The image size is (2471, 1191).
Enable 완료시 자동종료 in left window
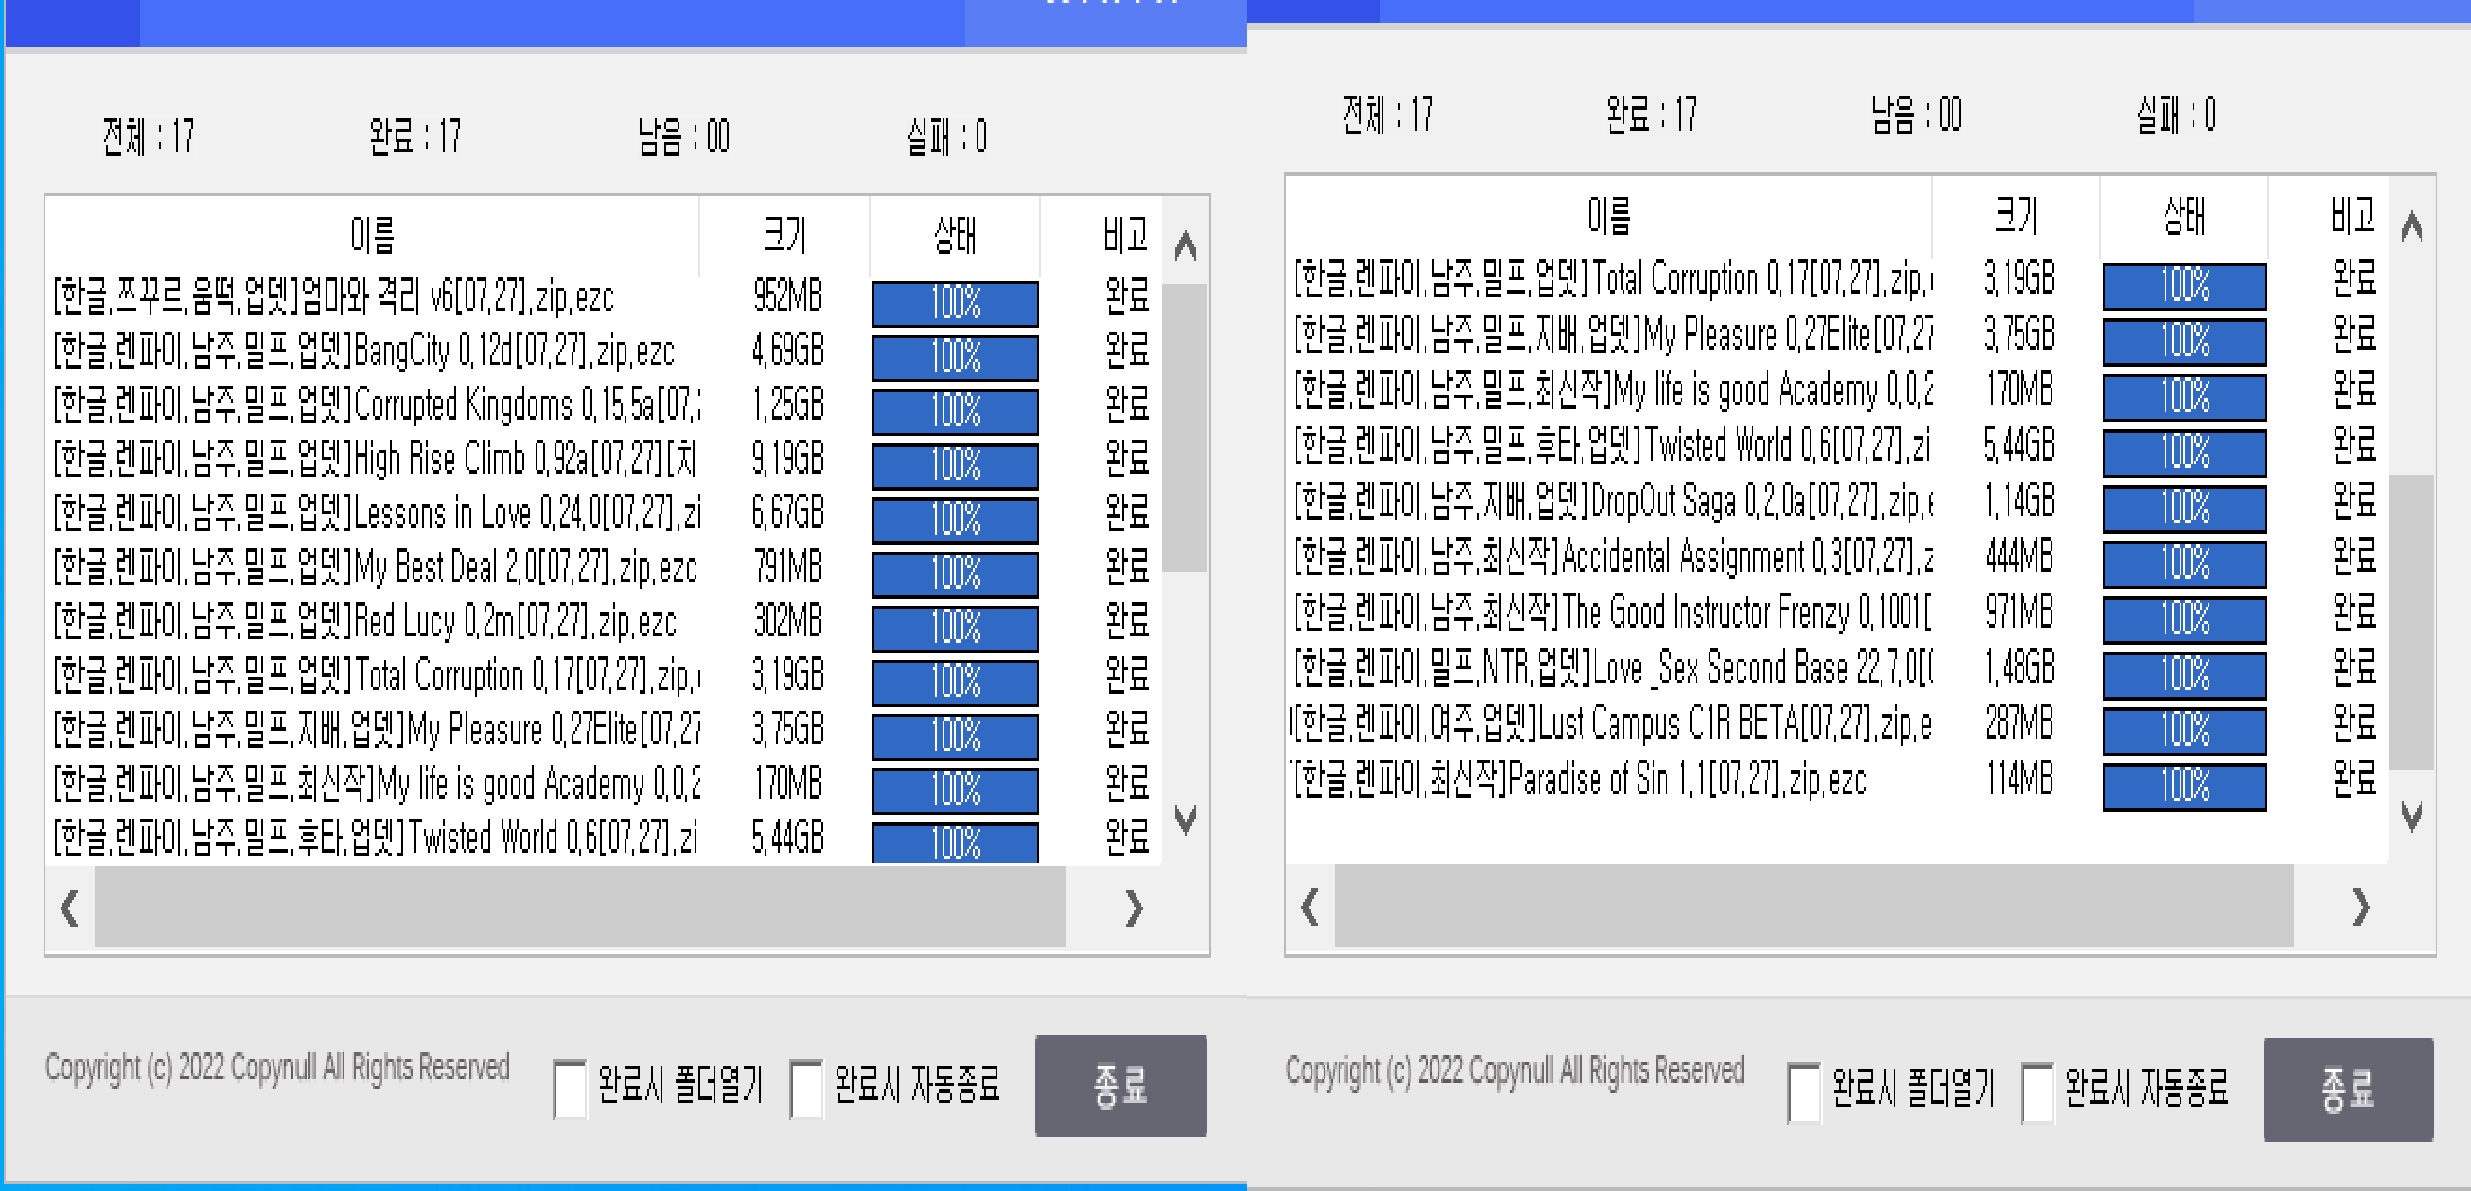point(806,1088)
